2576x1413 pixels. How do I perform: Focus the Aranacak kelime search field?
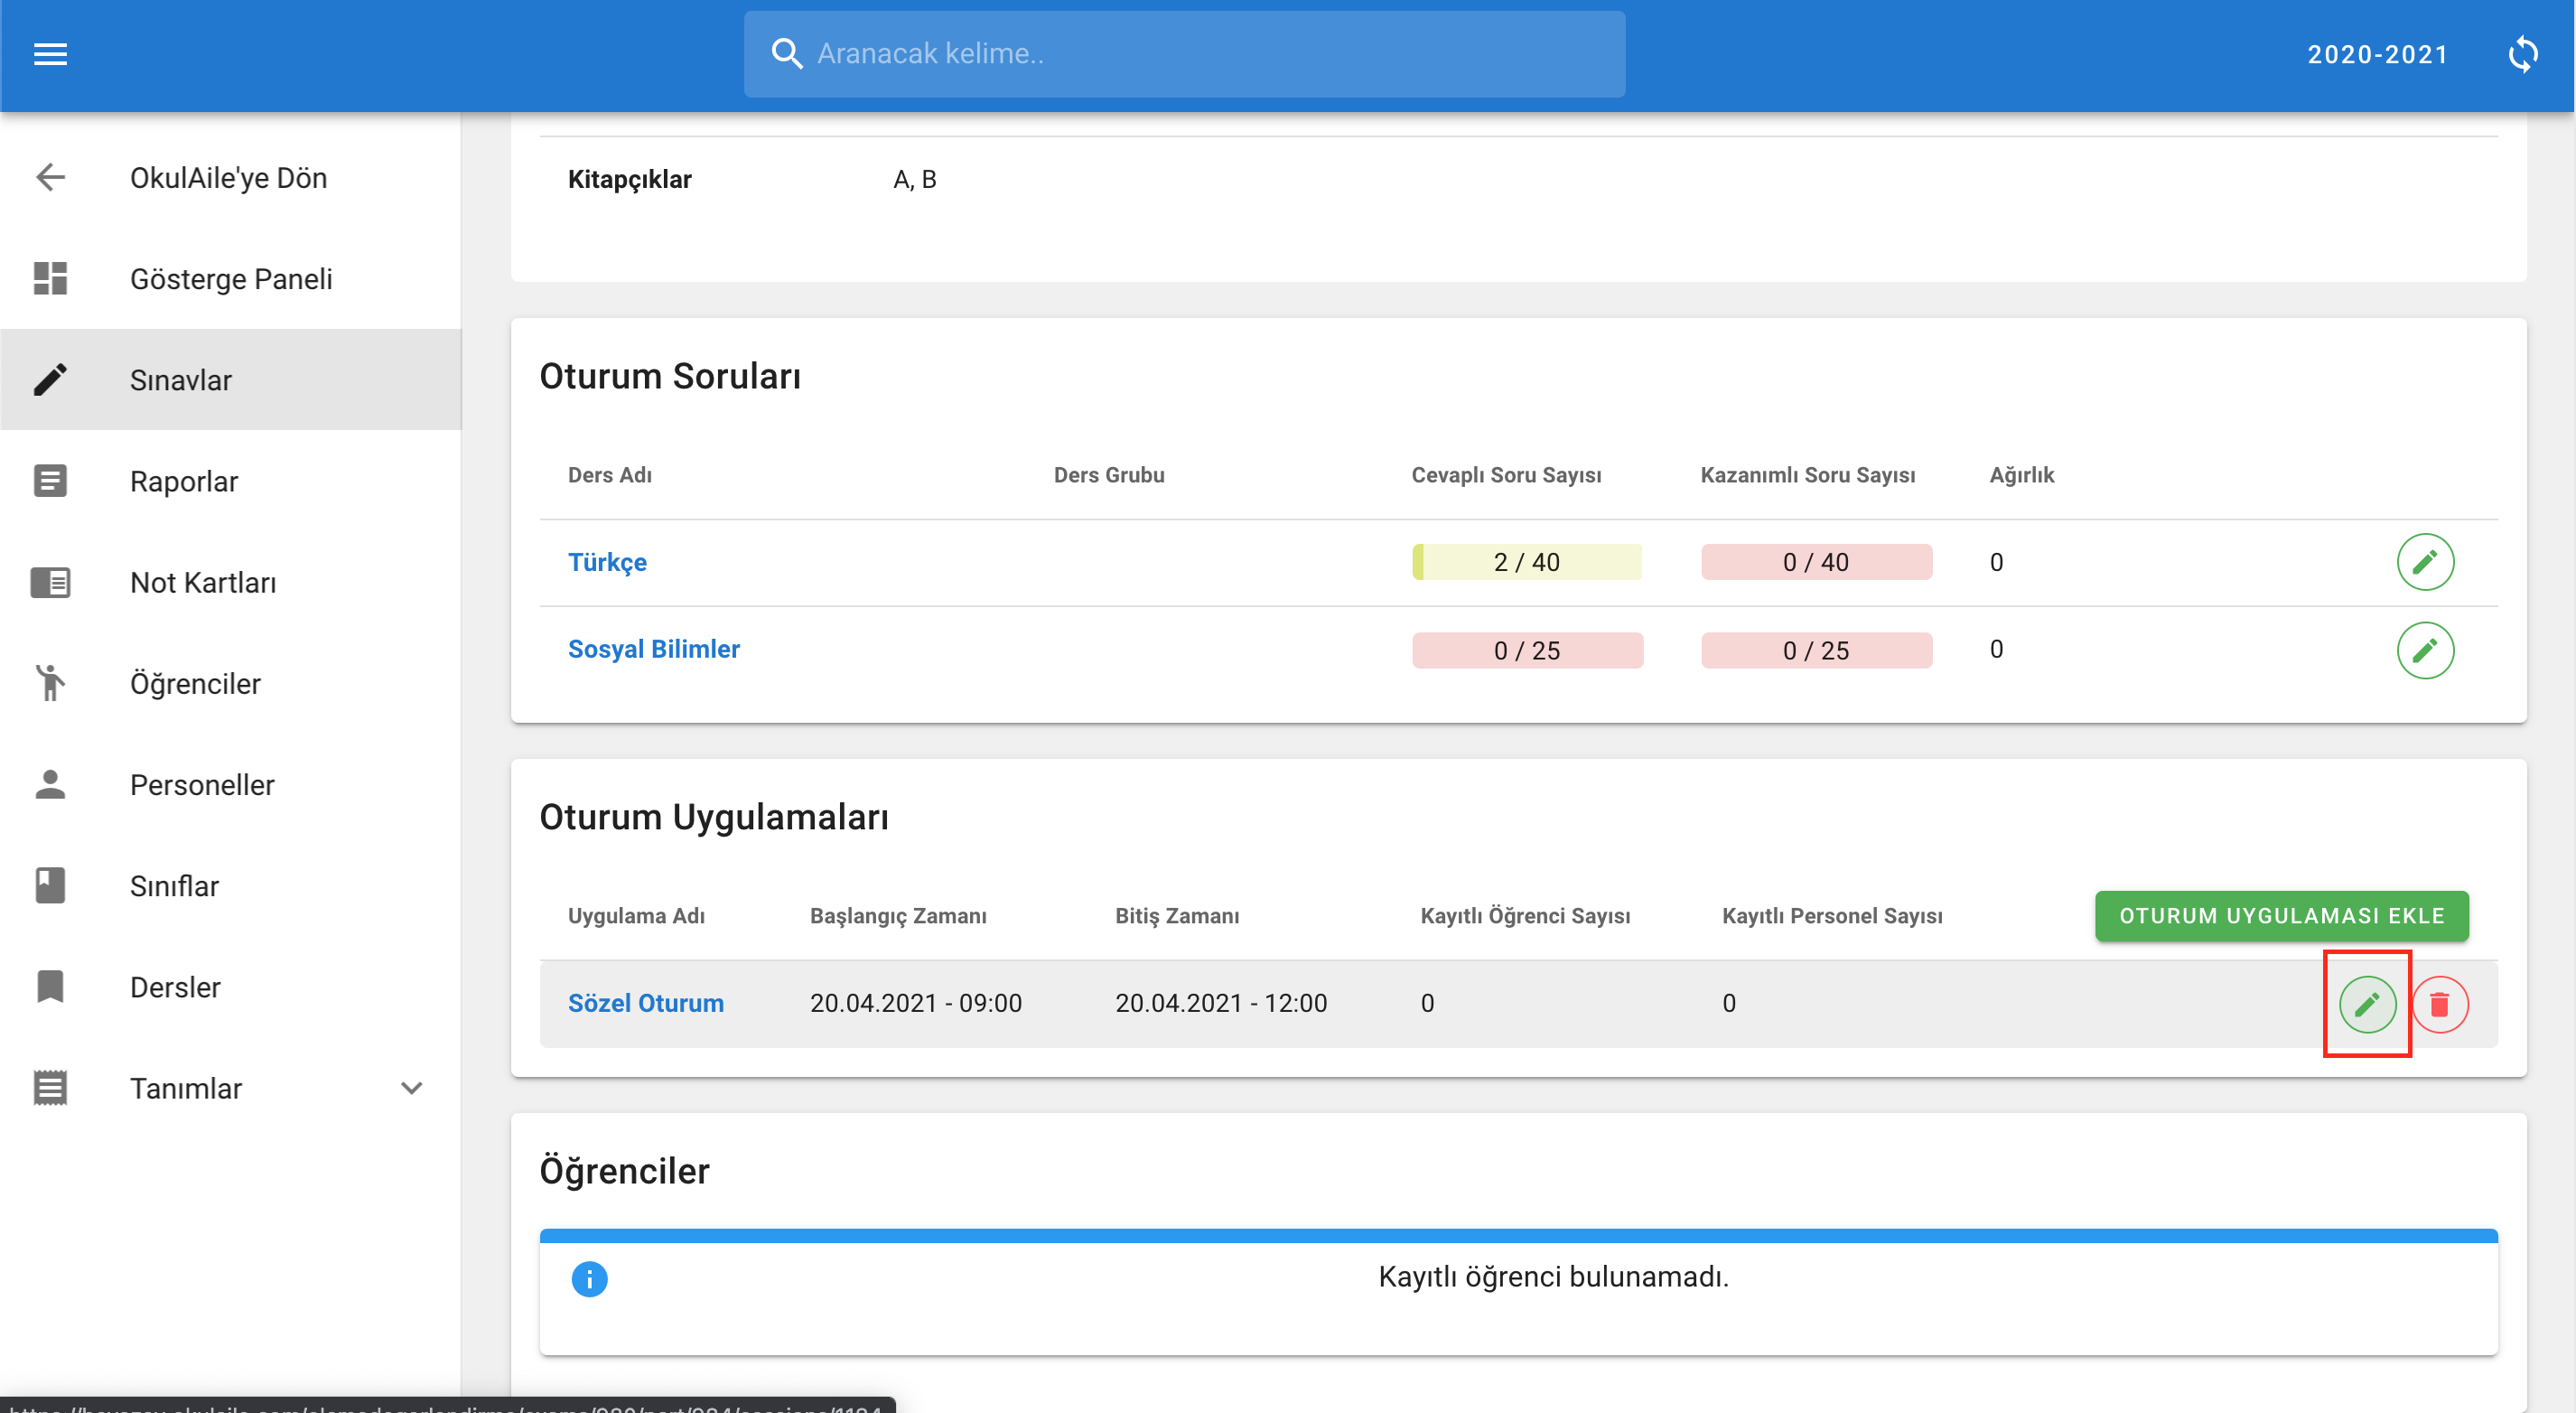point(1184,54)
